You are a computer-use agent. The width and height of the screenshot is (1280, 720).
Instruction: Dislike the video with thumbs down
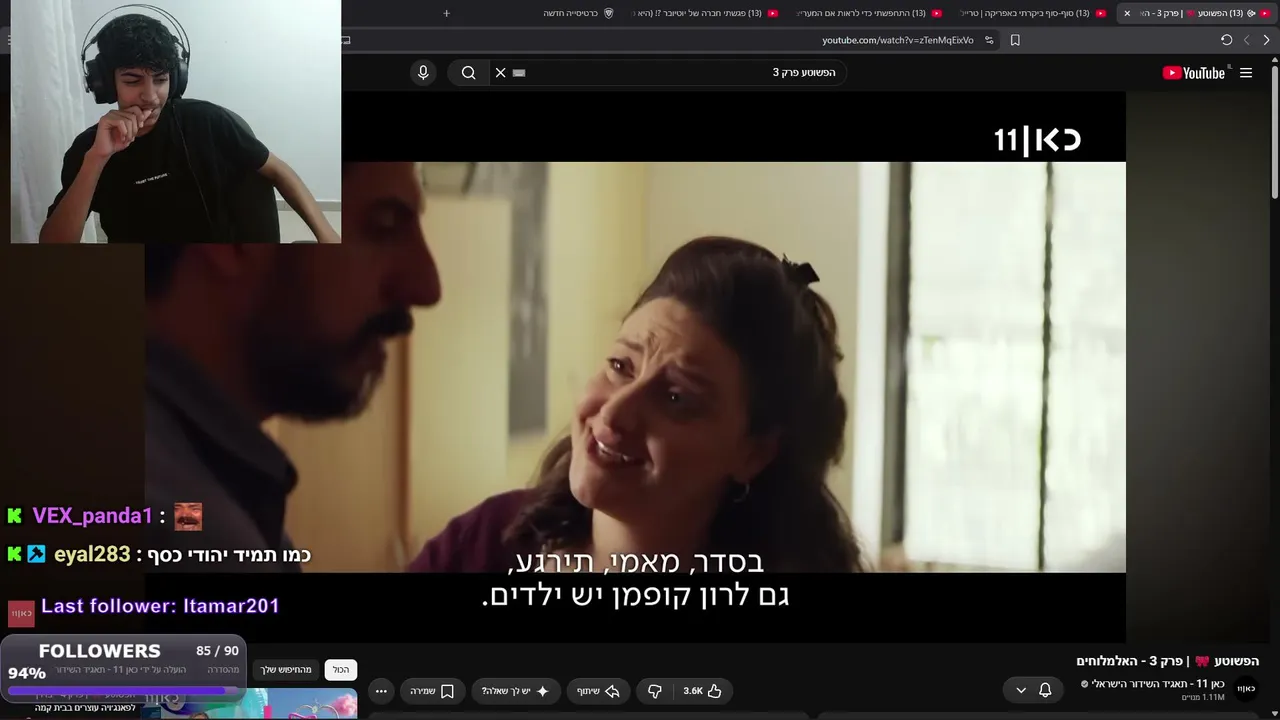click(655, 691)
